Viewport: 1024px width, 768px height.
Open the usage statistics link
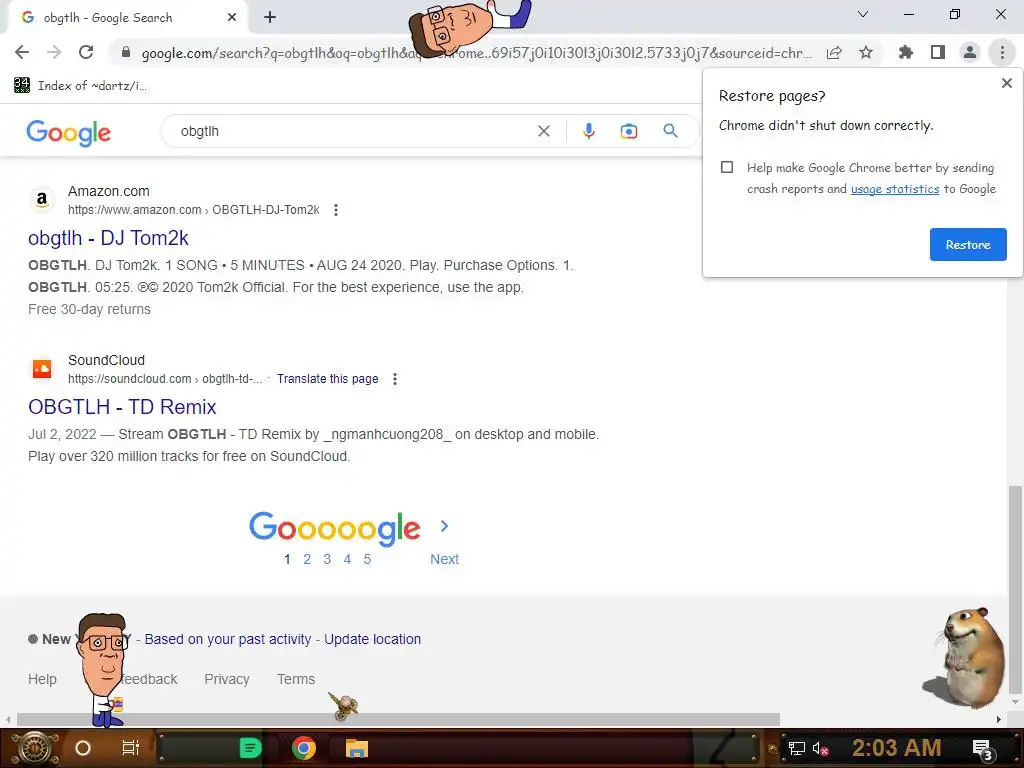(895, 189)
